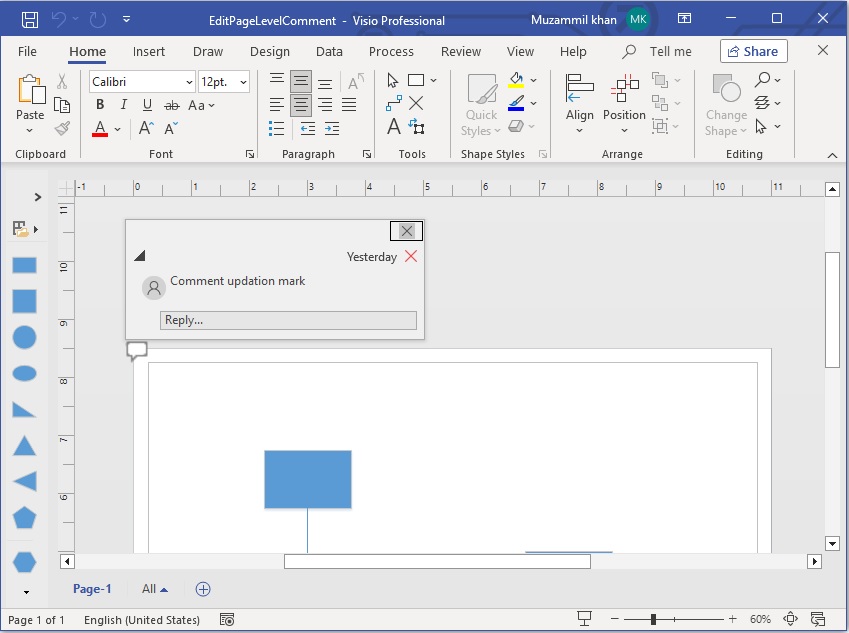Expand the All pages list
Image resolution: width=849 pixels, height=633 pixels.
155,589
